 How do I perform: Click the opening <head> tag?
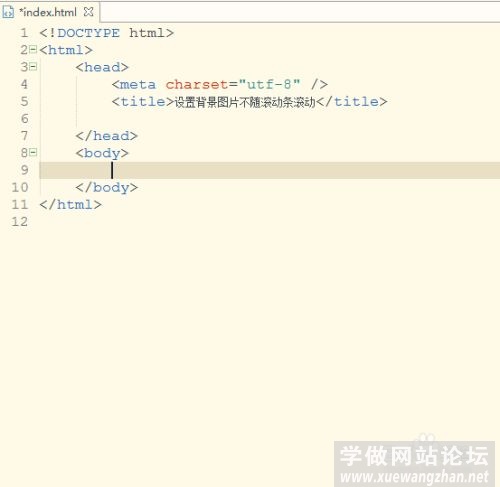[x=102, y=67]
